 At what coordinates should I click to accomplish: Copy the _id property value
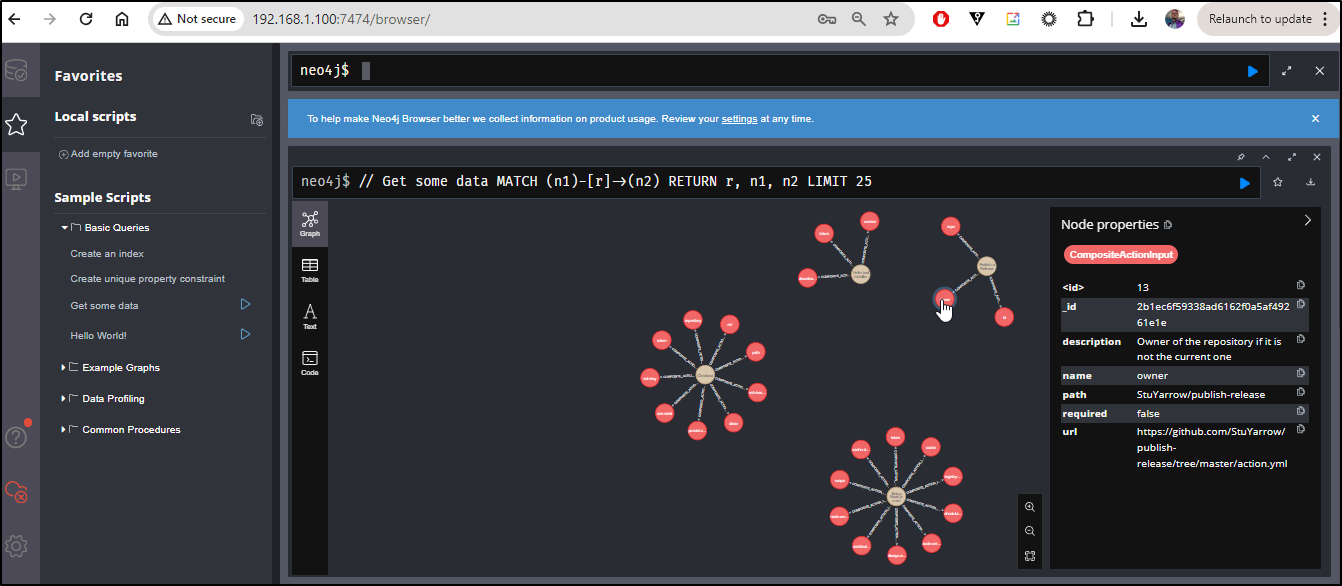click(1301, 304)
